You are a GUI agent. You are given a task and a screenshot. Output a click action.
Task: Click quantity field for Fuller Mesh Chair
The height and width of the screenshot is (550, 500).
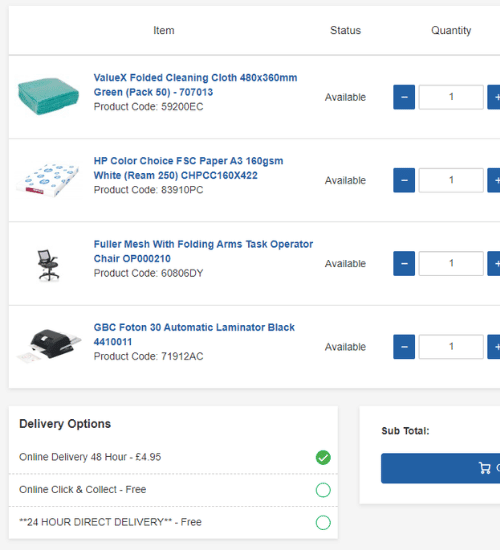[x=451, y=263]
